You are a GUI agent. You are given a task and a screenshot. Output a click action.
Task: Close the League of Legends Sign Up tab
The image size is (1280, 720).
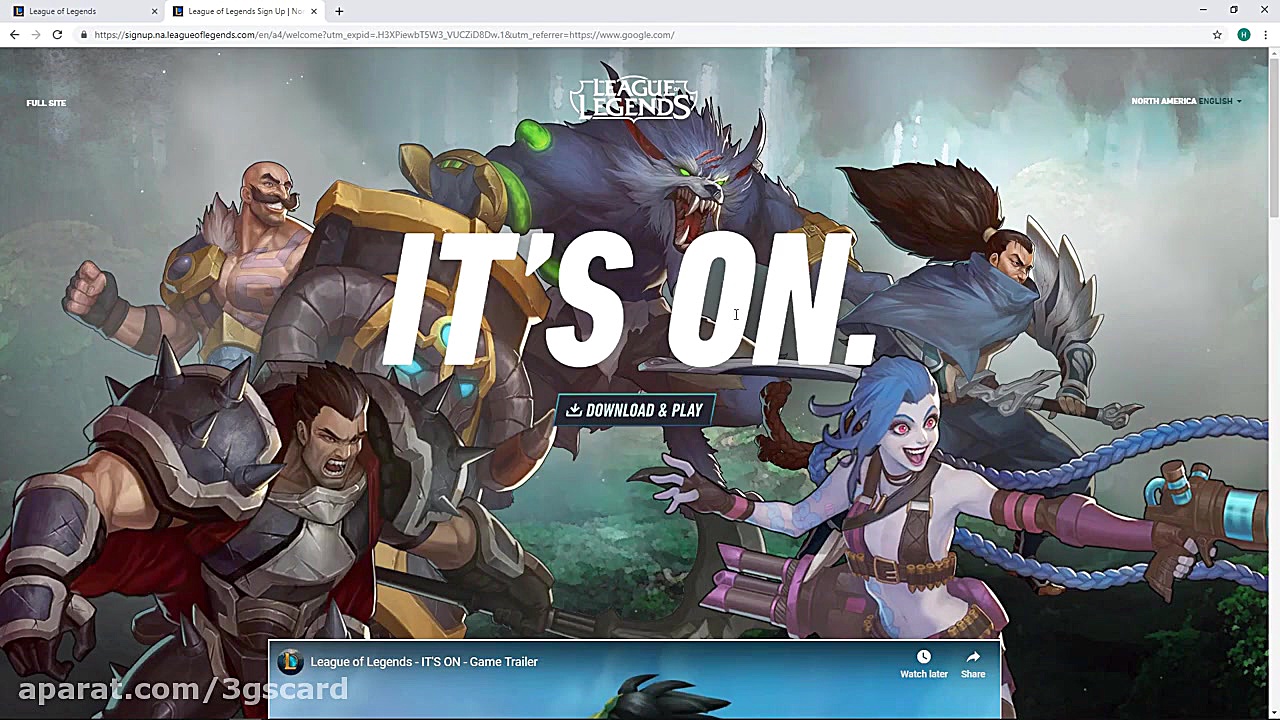pos(314,11)
